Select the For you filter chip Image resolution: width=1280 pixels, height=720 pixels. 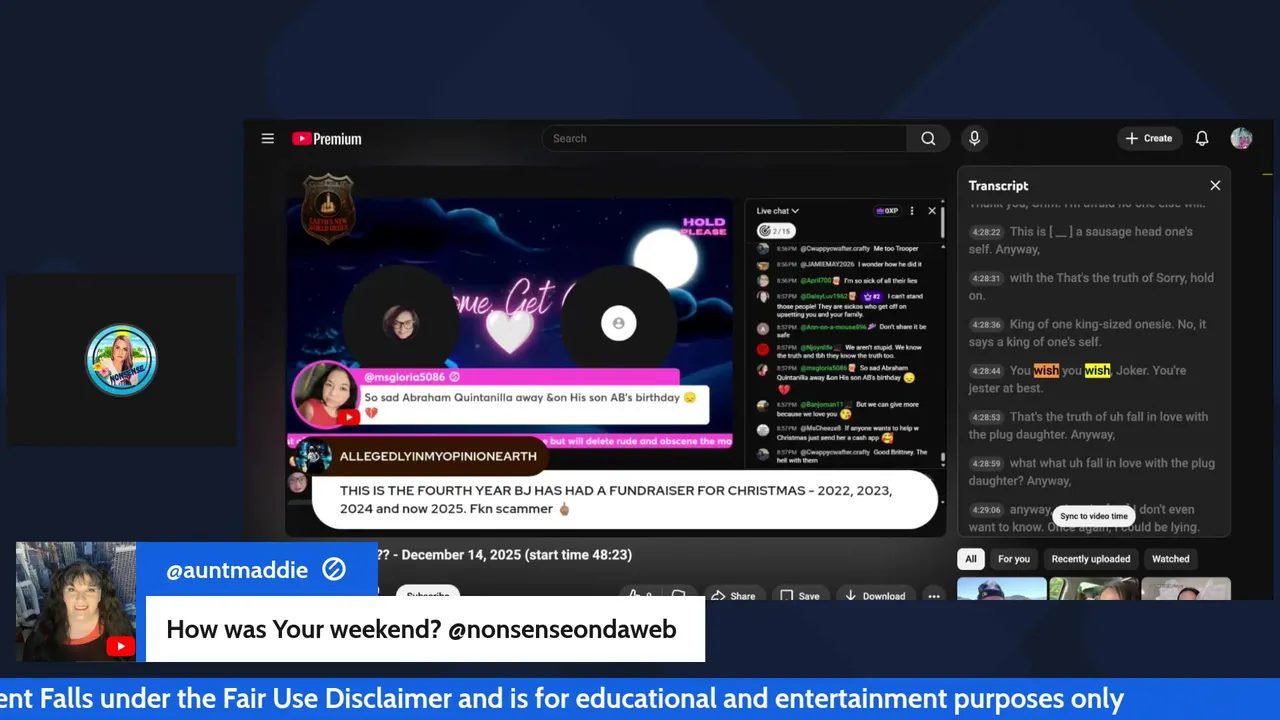1014,559
